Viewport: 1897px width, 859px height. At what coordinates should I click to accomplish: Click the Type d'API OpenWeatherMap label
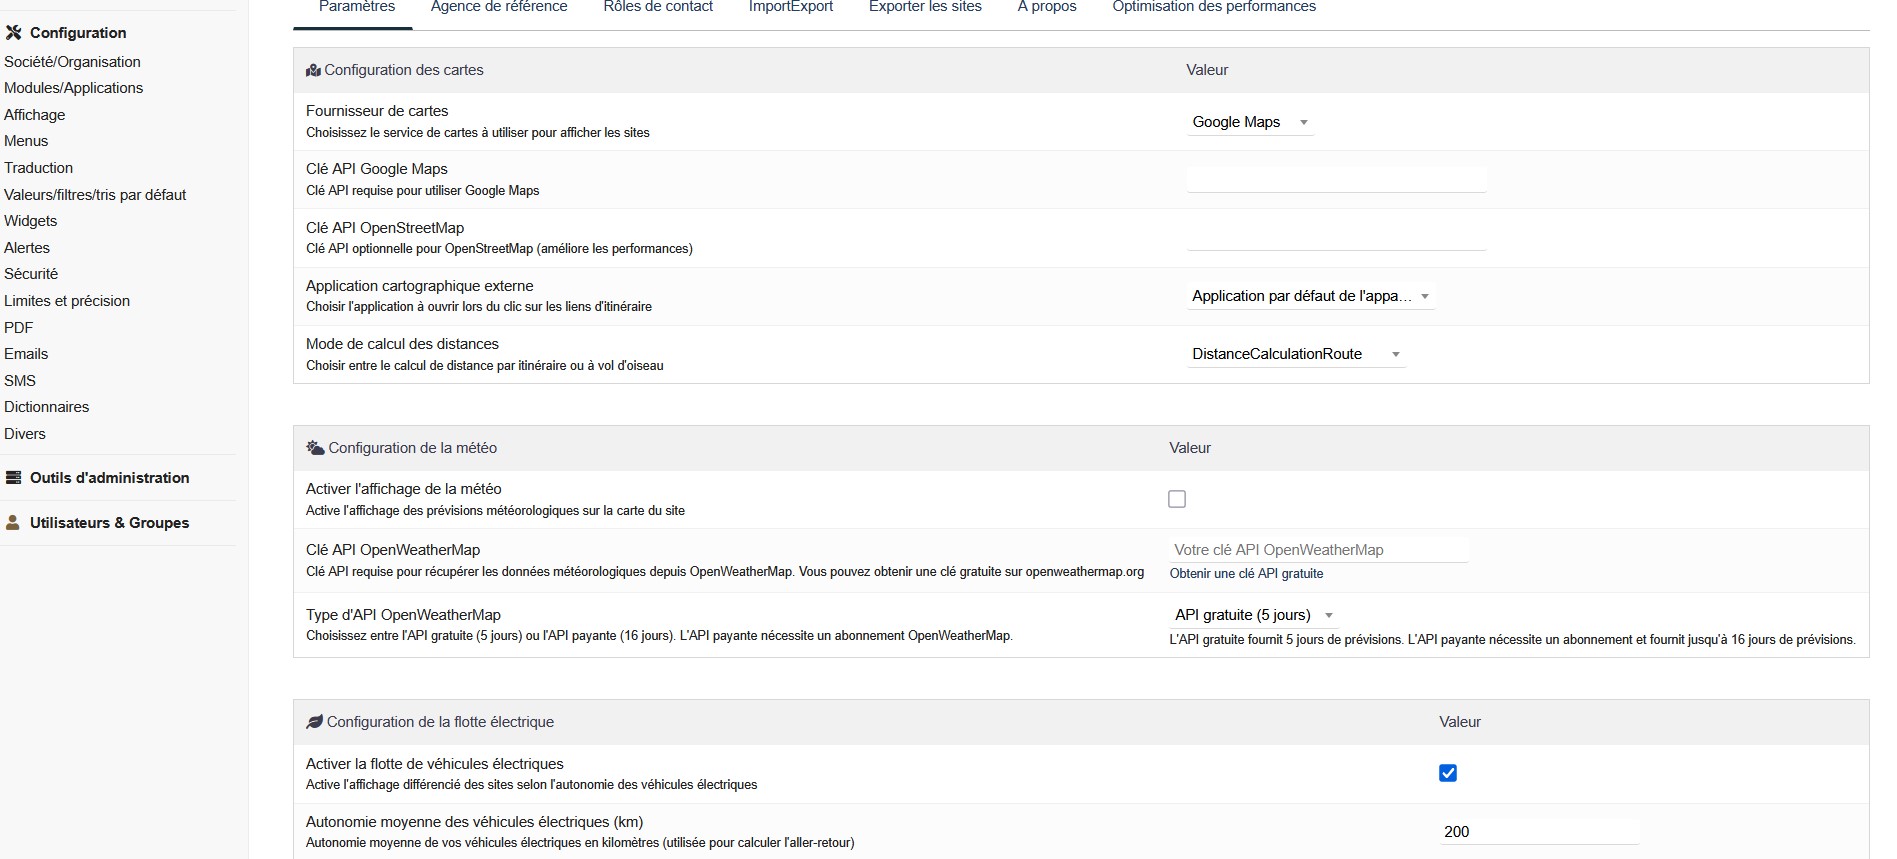click(403, 615)
